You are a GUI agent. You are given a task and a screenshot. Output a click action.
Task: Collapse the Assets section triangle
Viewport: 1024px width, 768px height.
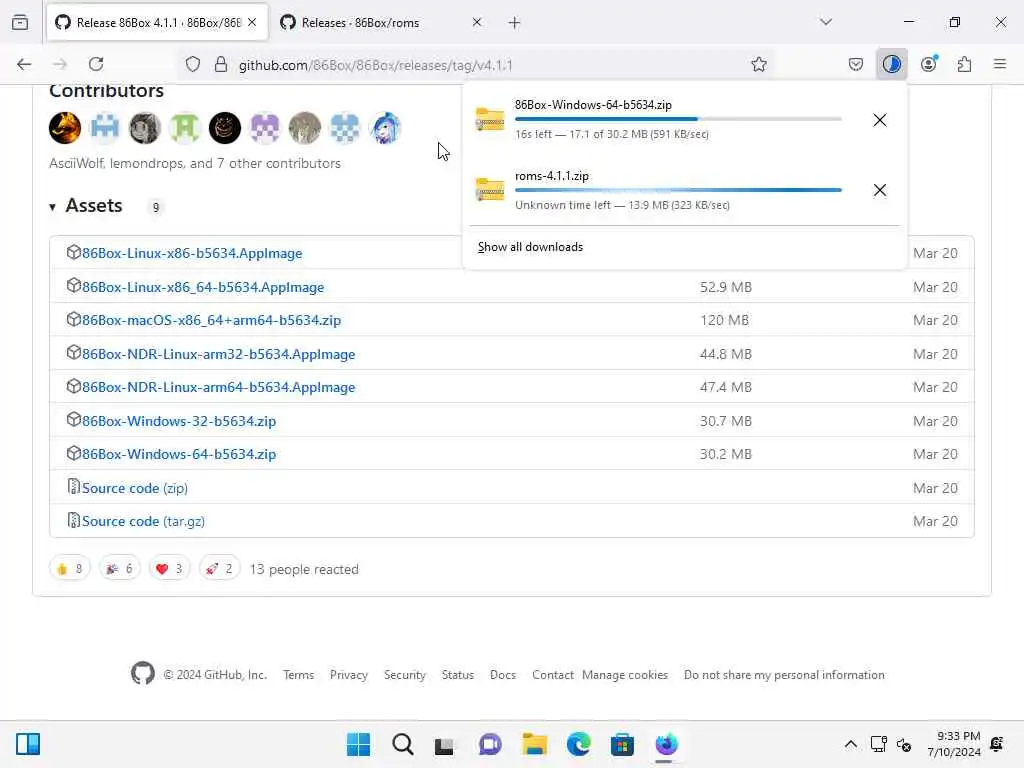coord(52,207)
